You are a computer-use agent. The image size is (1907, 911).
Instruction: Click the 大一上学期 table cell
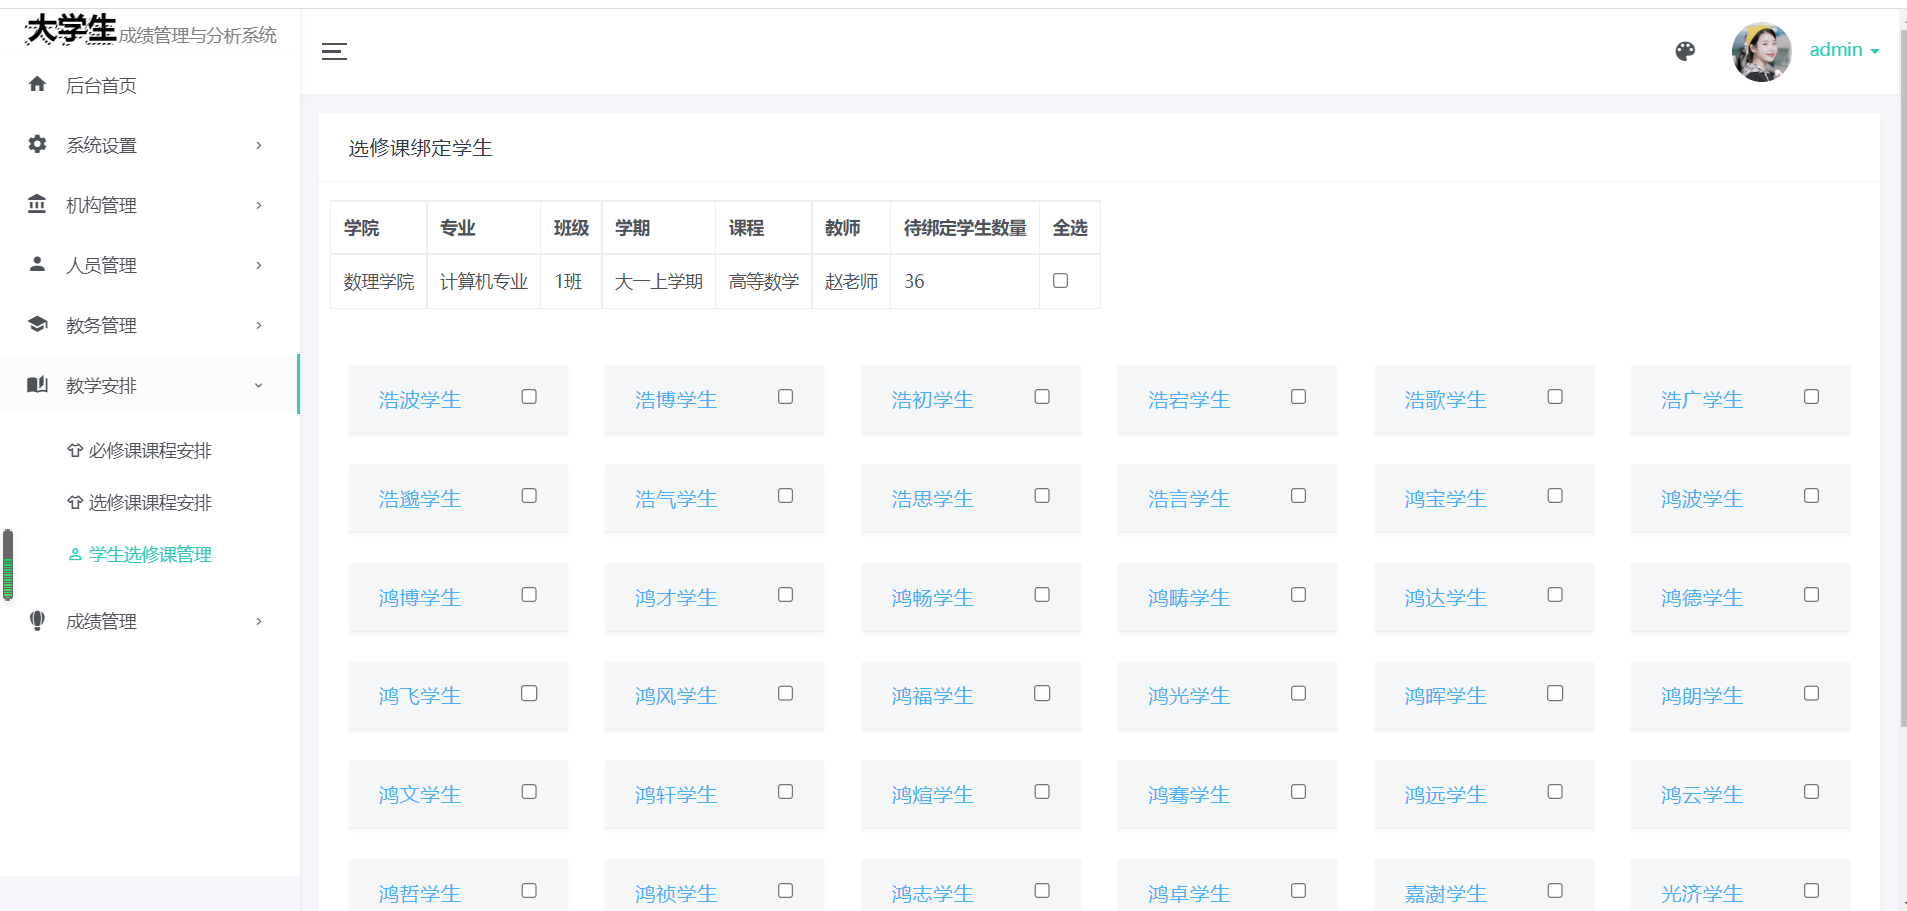pyautogui.click(x=659, y=282)
